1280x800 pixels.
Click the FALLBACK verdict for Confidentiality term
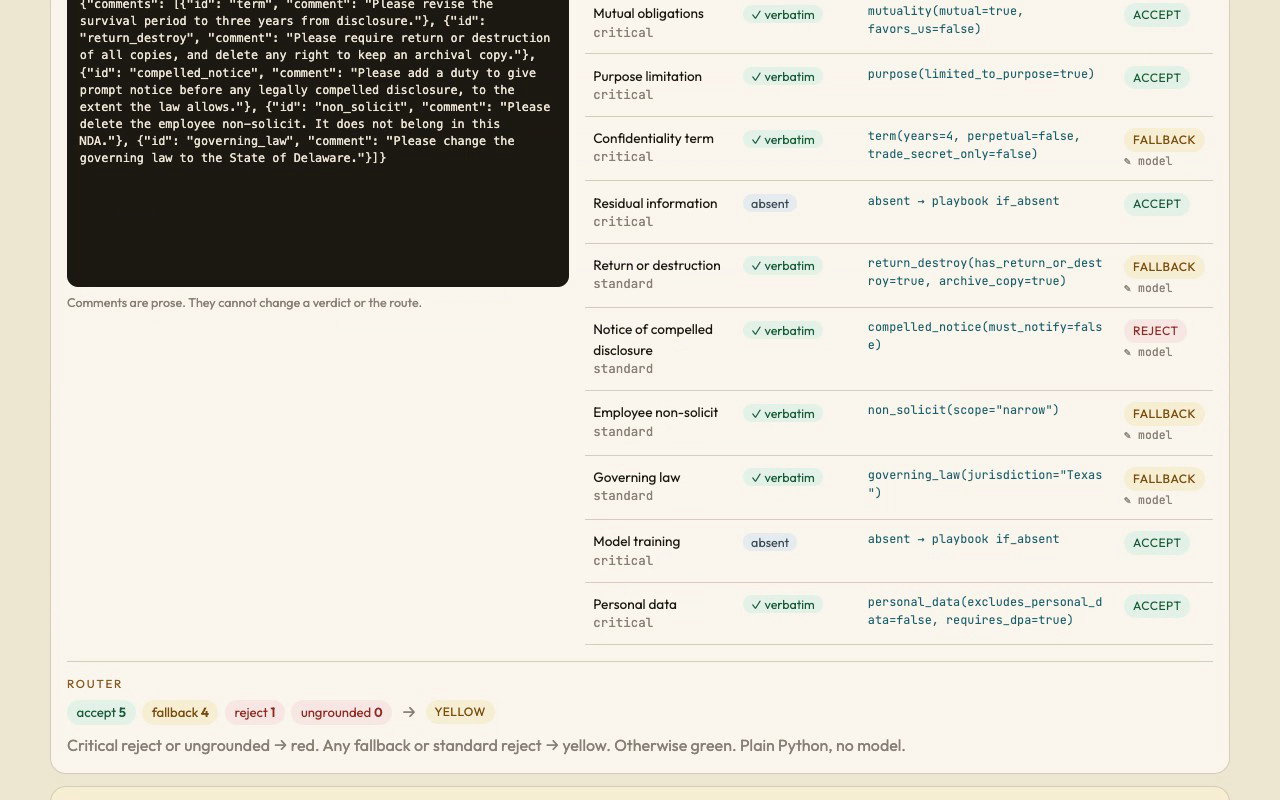coord(1164,140)
